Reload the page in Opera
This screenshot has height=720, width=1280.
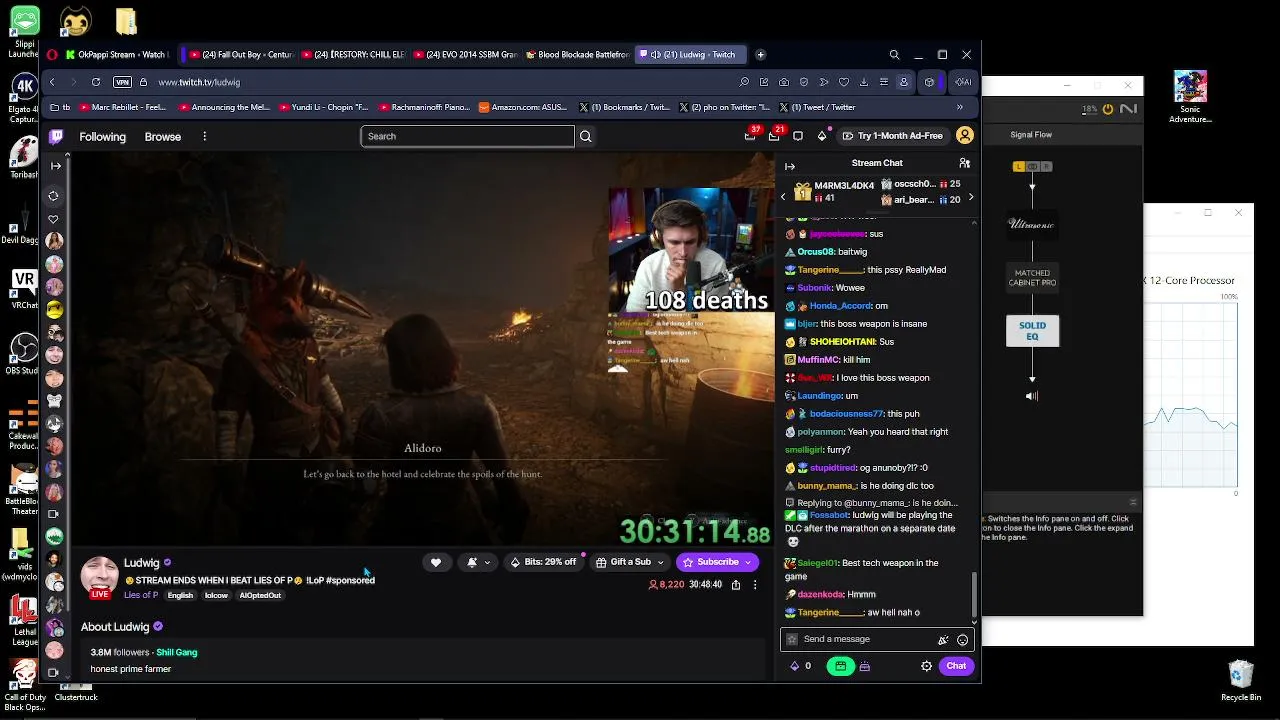[x=96, y=82]
